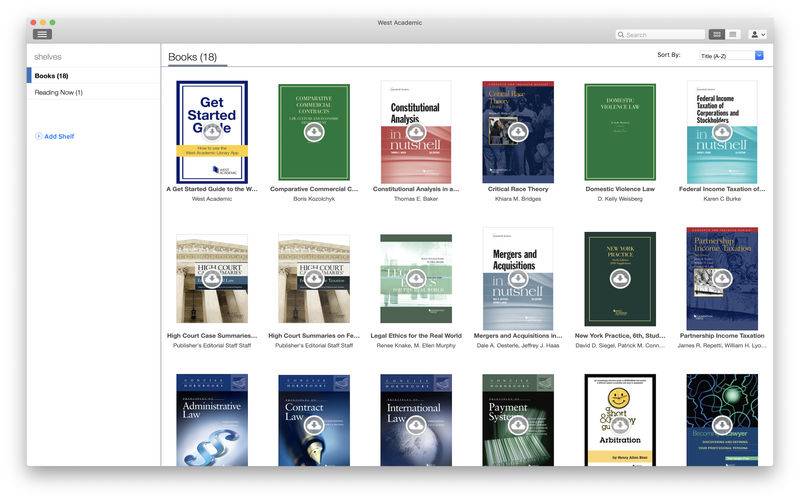Download the Becoming a Lawyer book

[x=722, y=425]
